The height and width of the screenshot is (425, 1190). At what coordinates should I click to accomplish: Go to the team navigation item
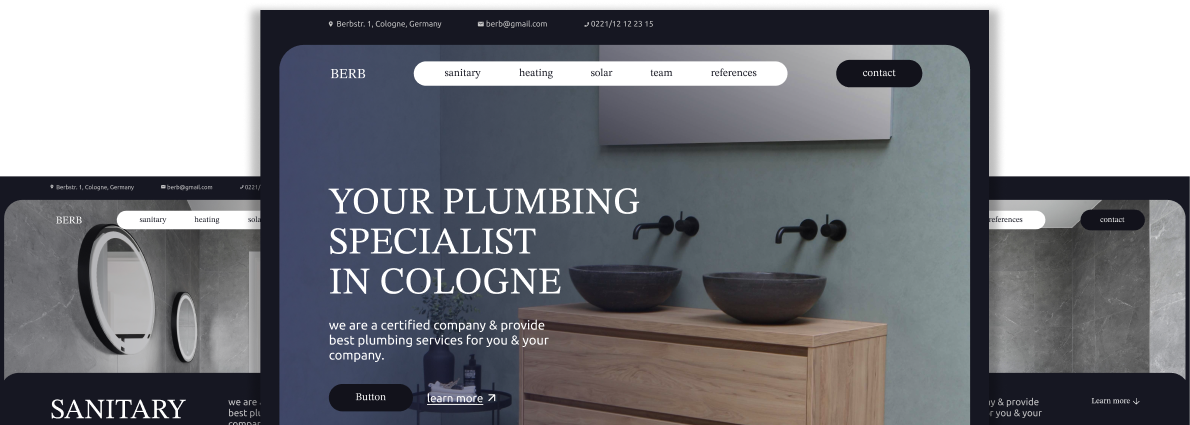point(661,73)
